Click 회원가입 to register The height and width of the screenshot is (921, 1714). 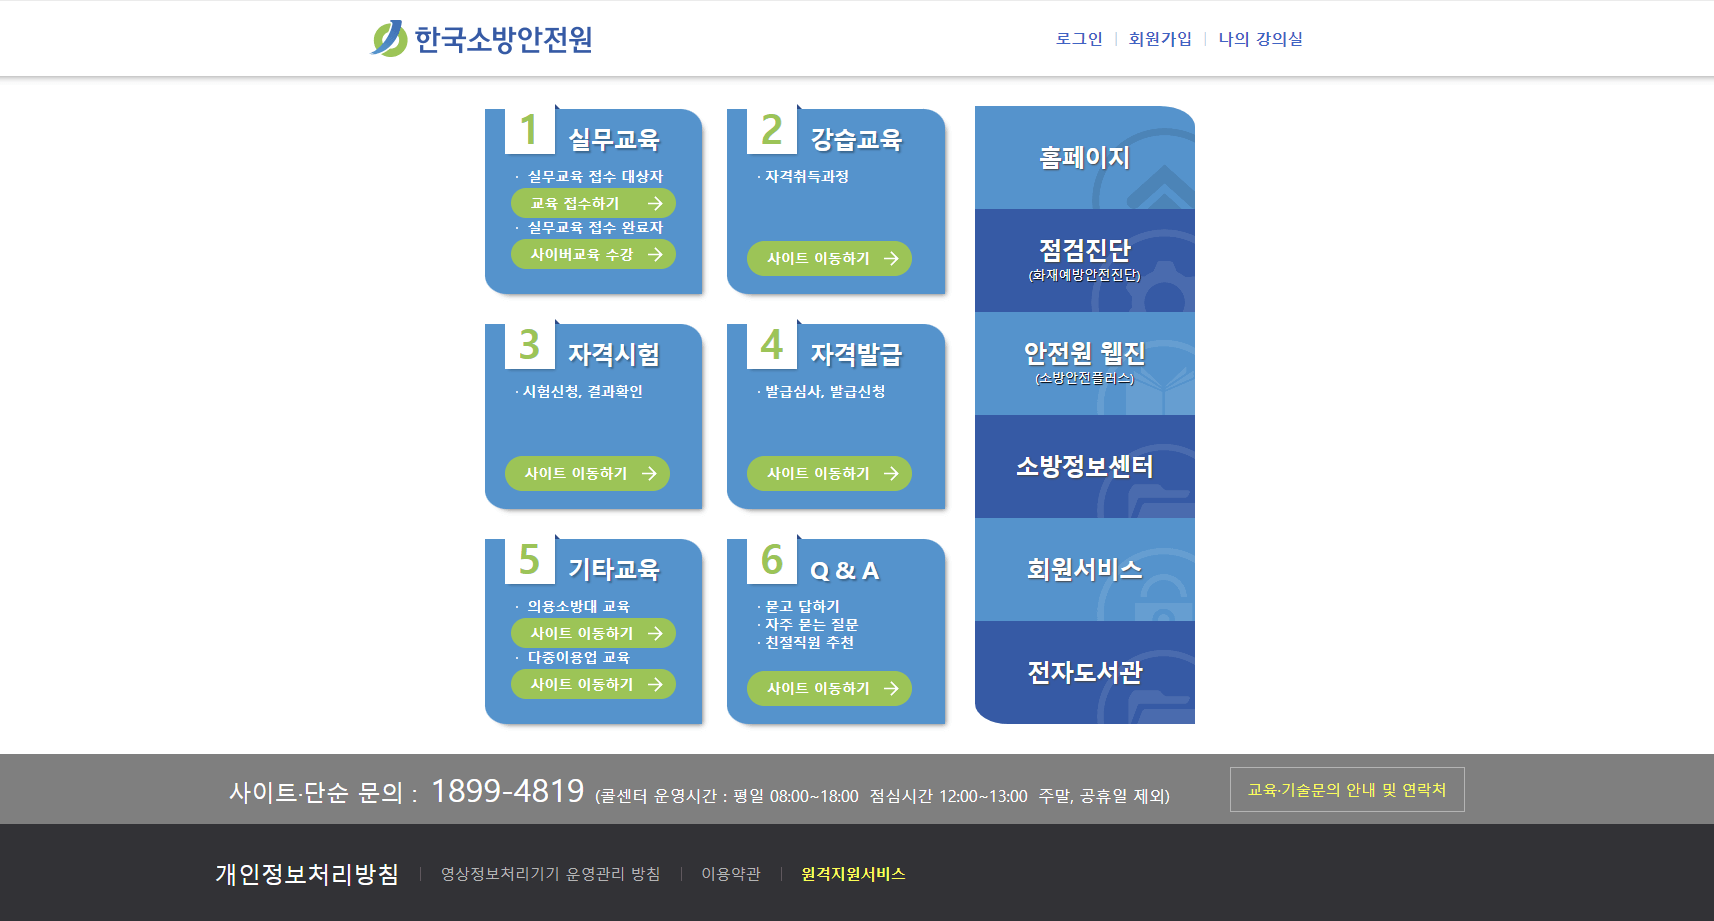click(1157, 38)
